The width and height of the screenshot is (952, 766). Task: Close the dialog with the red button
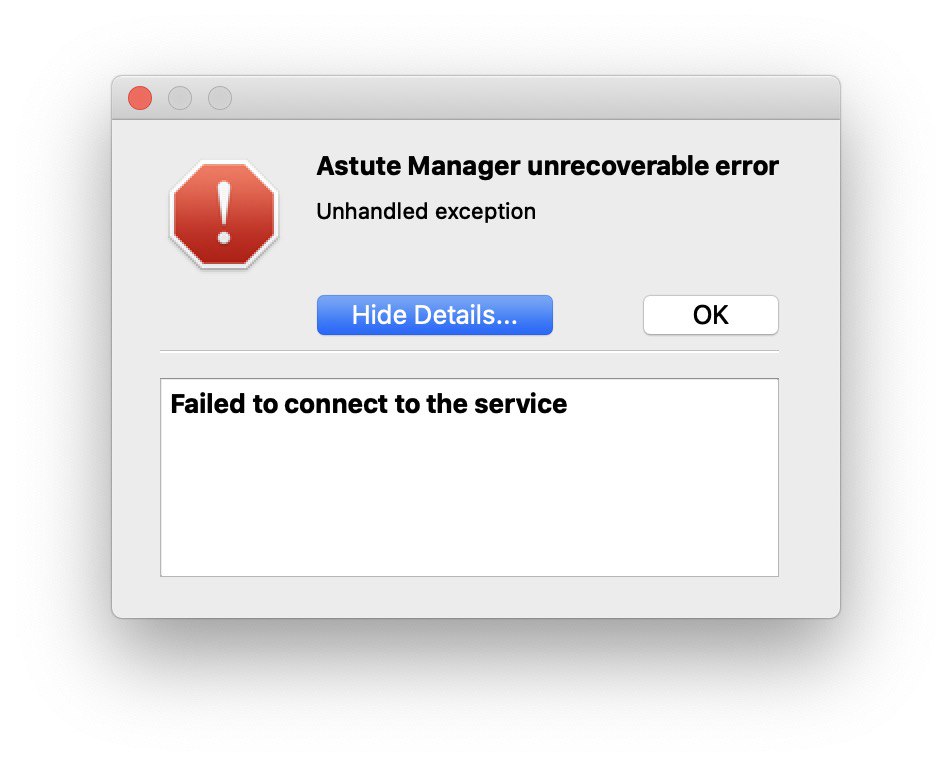coord(140,98)
